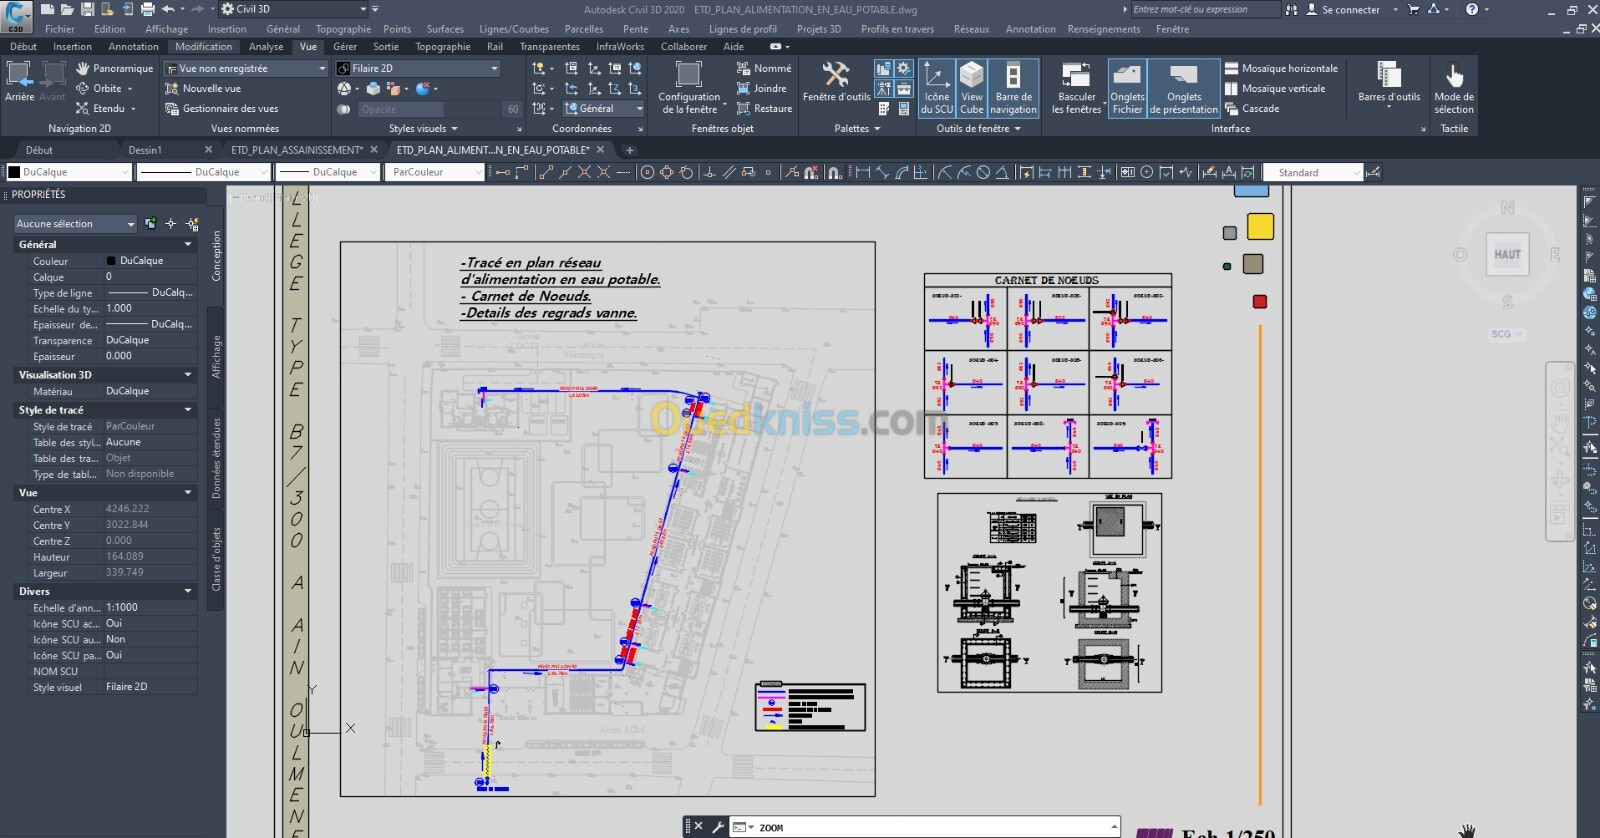The image size is (1600, 838).
Task: Add a new drawing tab
Action: [630, 150]
